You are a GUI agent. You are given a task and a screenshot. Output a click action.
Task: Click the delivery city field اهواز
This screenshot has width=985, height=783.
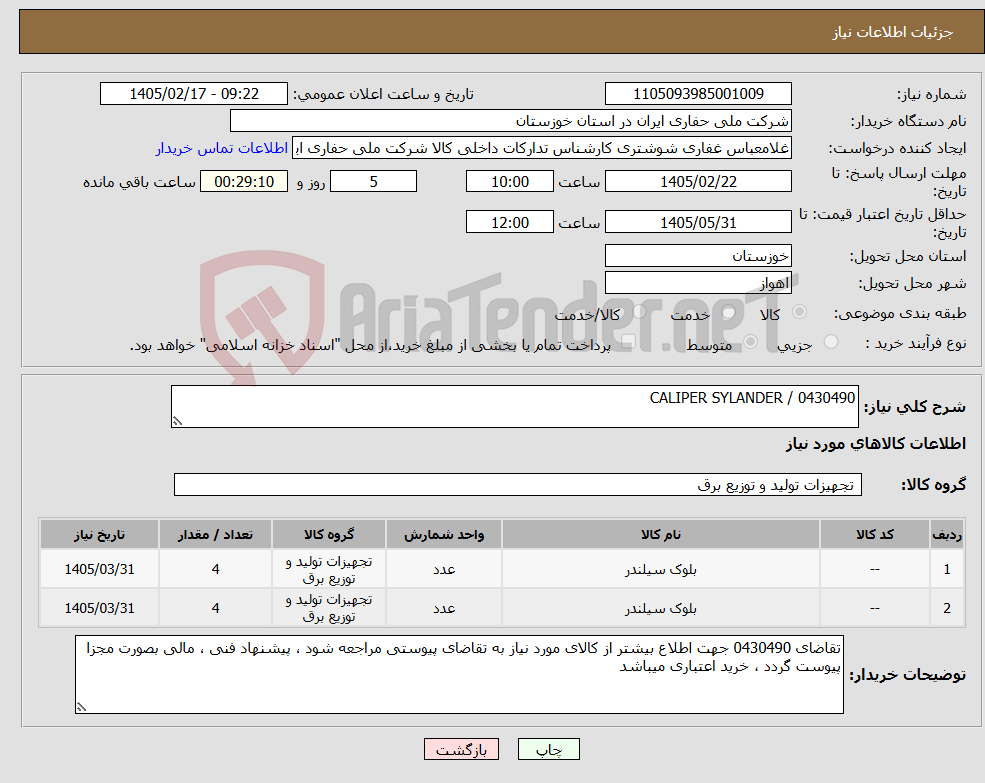[698, 283]
